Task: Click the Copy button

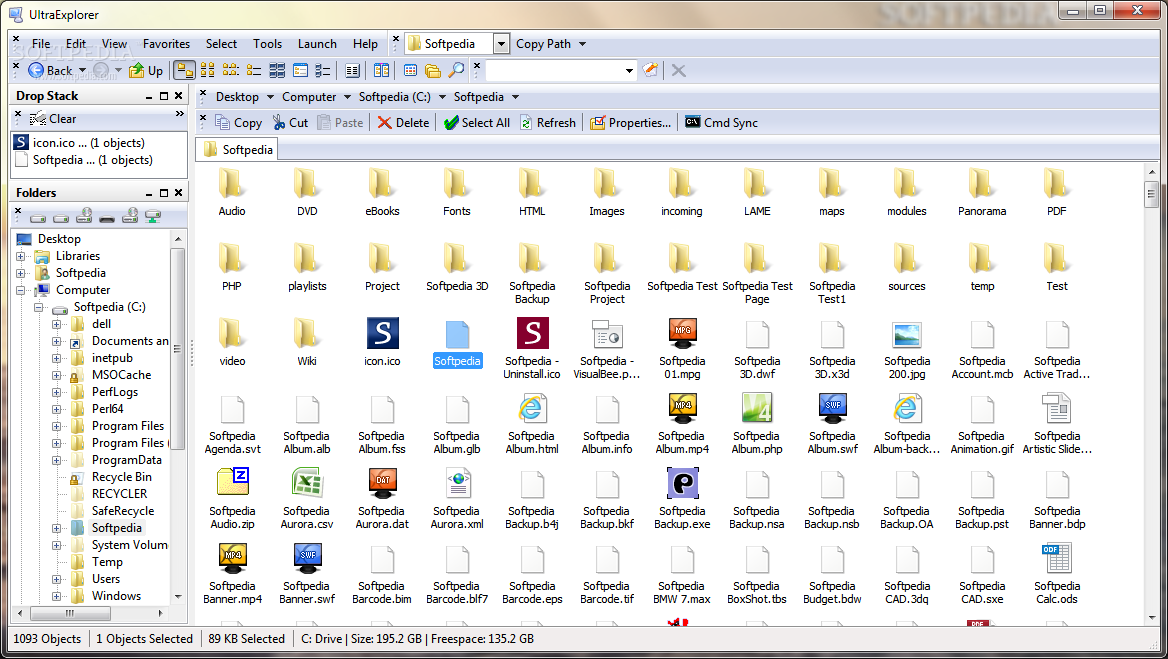Action: [238, 123]
